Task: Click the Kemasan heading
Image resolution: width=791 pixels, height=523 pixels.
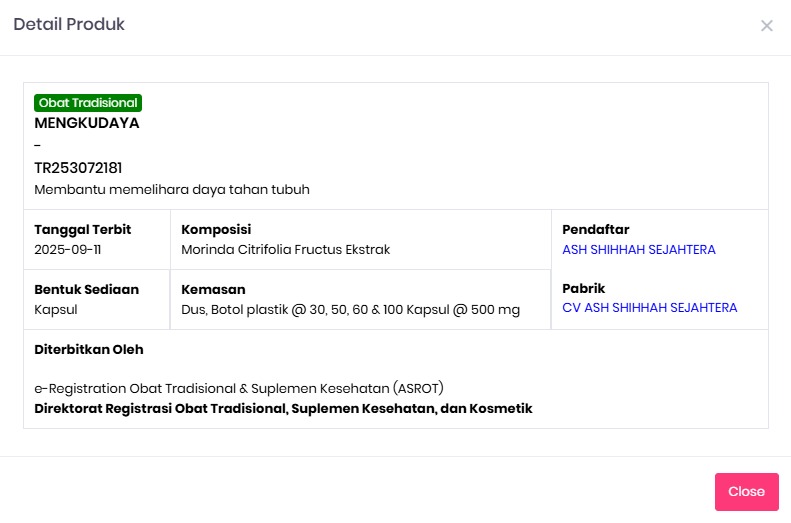Action: 213,290
